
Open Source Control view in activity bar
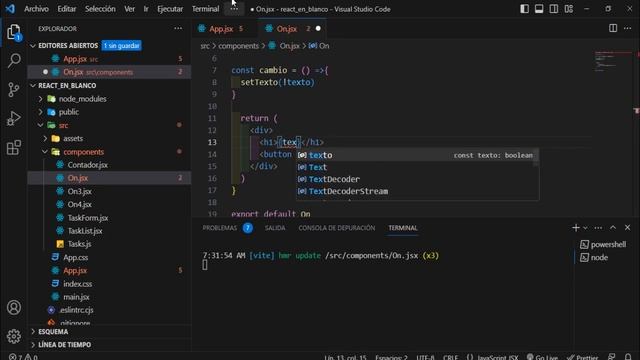point(14,89)
